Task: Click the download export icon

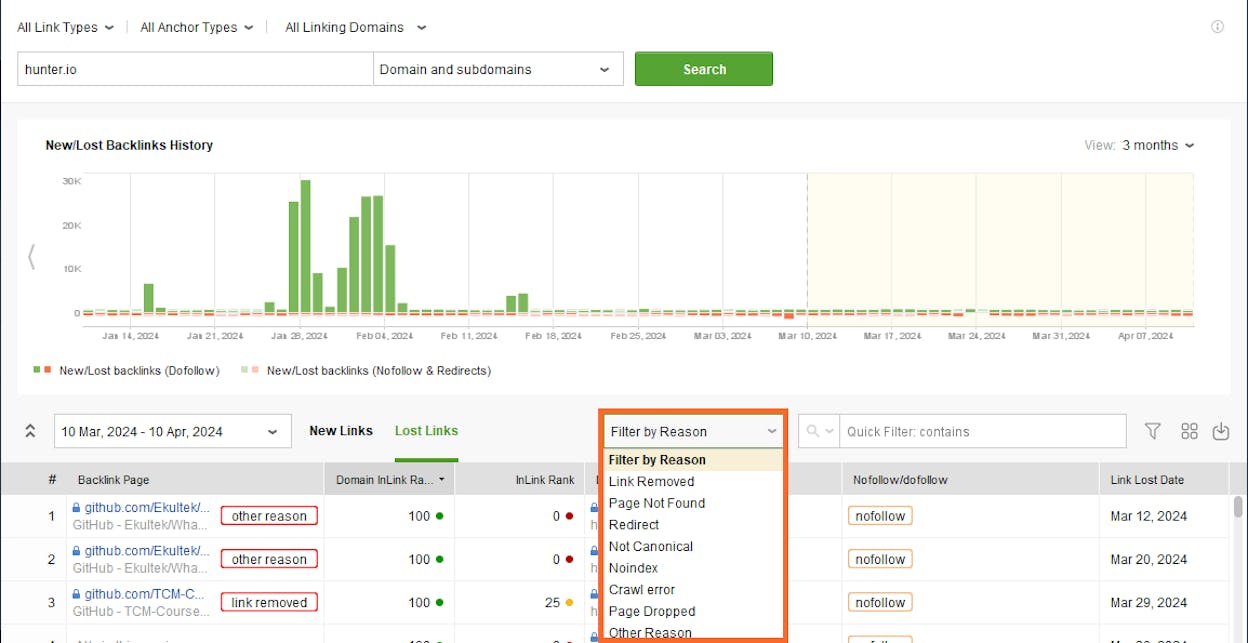Action: (1221, 431)
